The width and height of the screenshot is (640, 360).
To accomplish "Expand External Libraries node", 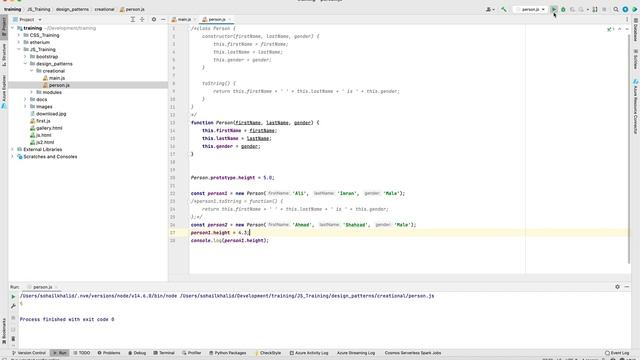I will 13,149.
